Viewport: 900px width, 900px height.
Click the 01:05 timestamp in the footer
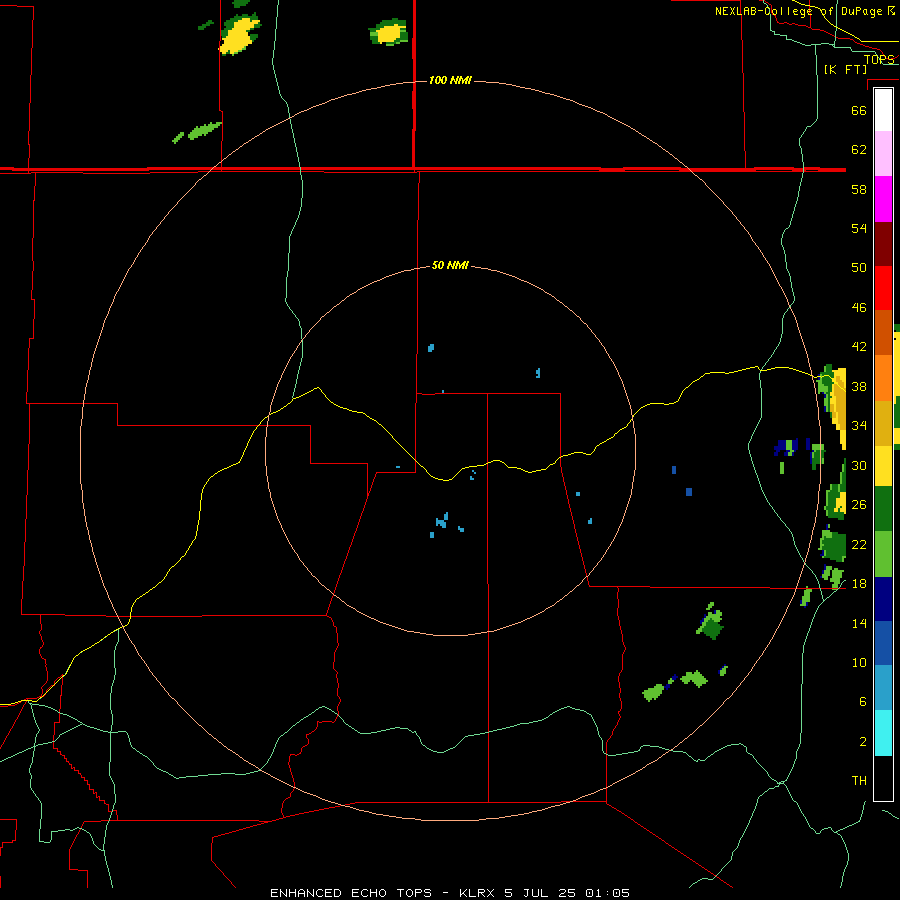pos(607,893)
